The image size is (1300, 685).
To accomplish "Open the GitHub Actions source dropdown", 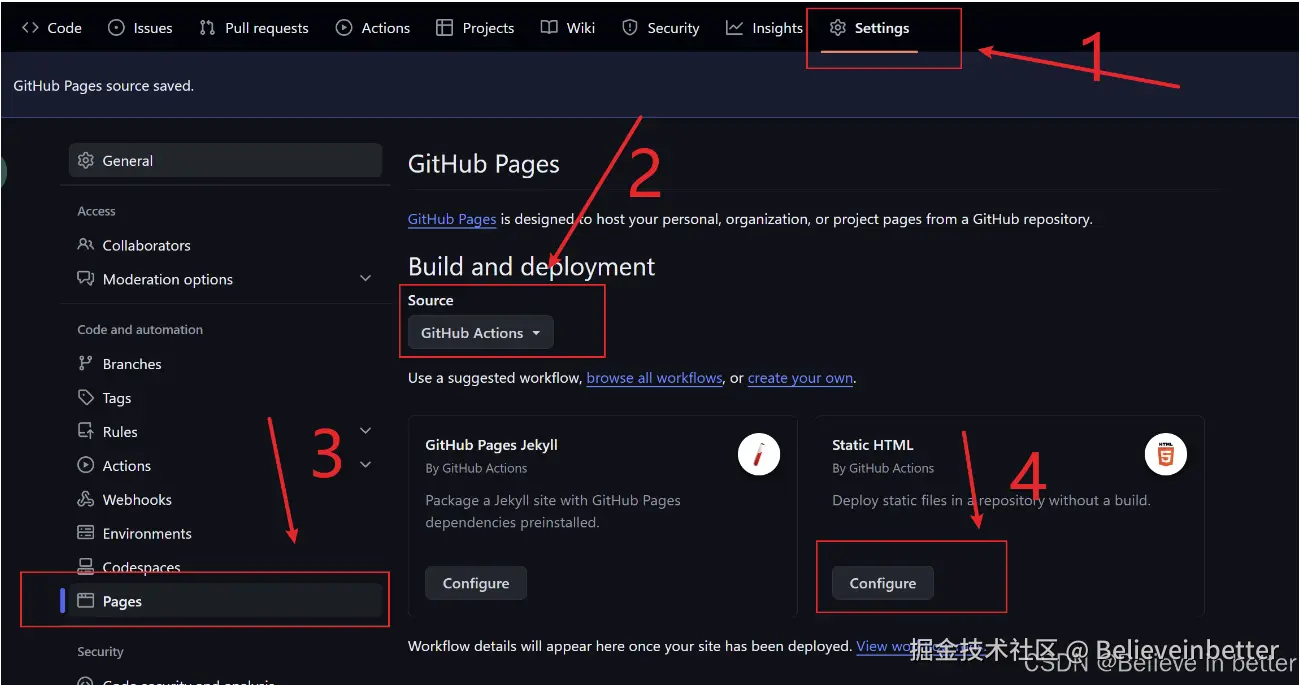I will point(481,333).
